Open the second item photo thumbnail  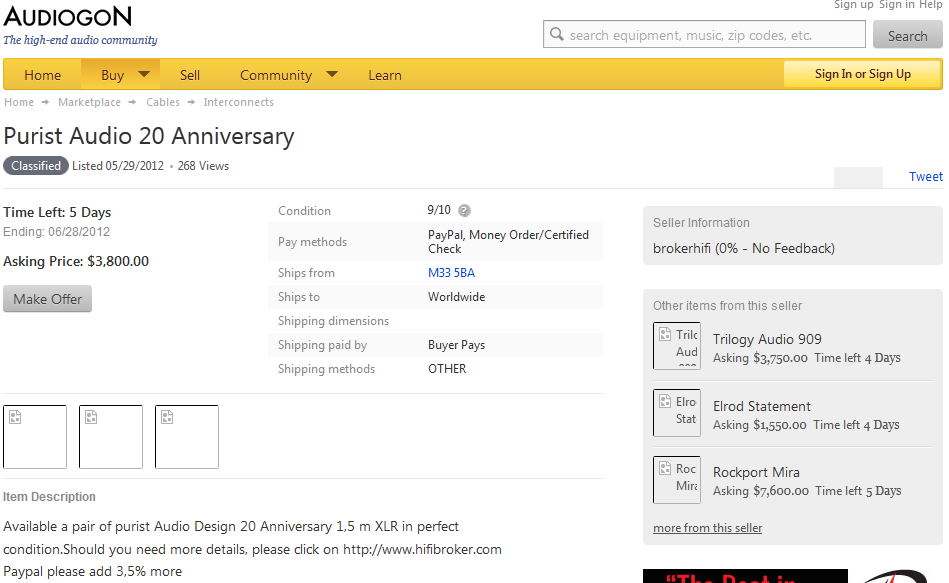(x=111, y=436)
